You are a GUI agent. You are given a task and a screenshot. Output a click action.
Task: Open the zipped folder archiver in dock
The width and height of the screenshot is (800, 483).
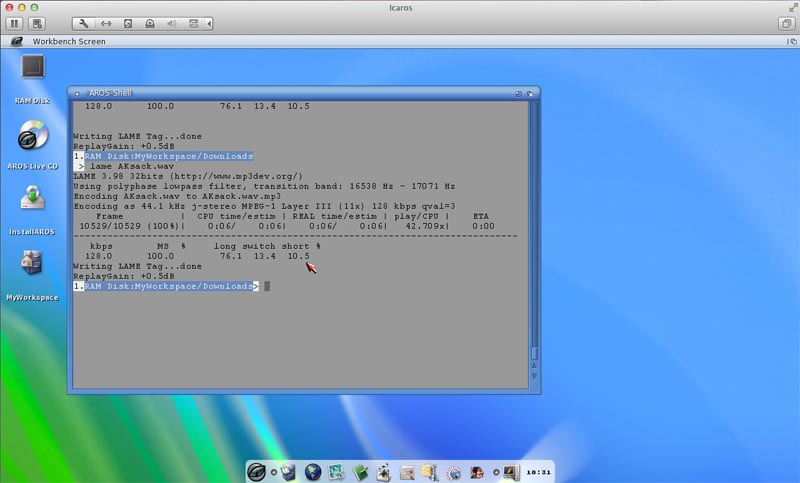pos(430,472)
